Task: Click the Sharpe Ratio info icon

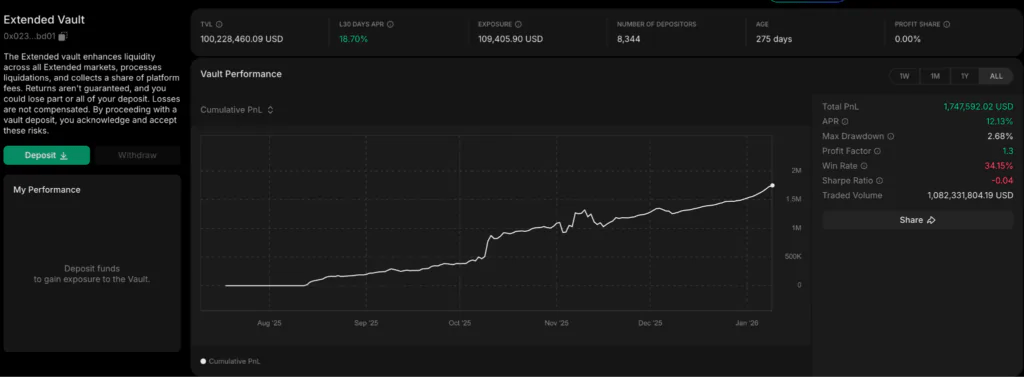Action: (x=879, y=181)
